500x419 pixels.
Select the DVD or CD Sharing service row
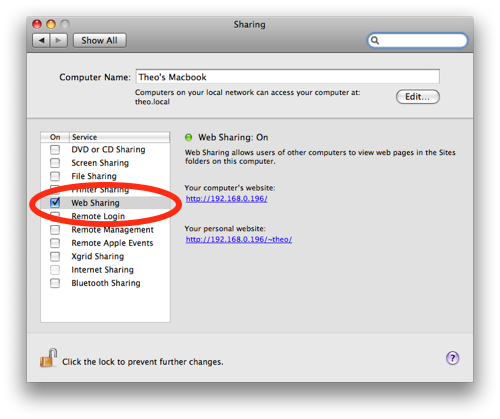[105, 150]
